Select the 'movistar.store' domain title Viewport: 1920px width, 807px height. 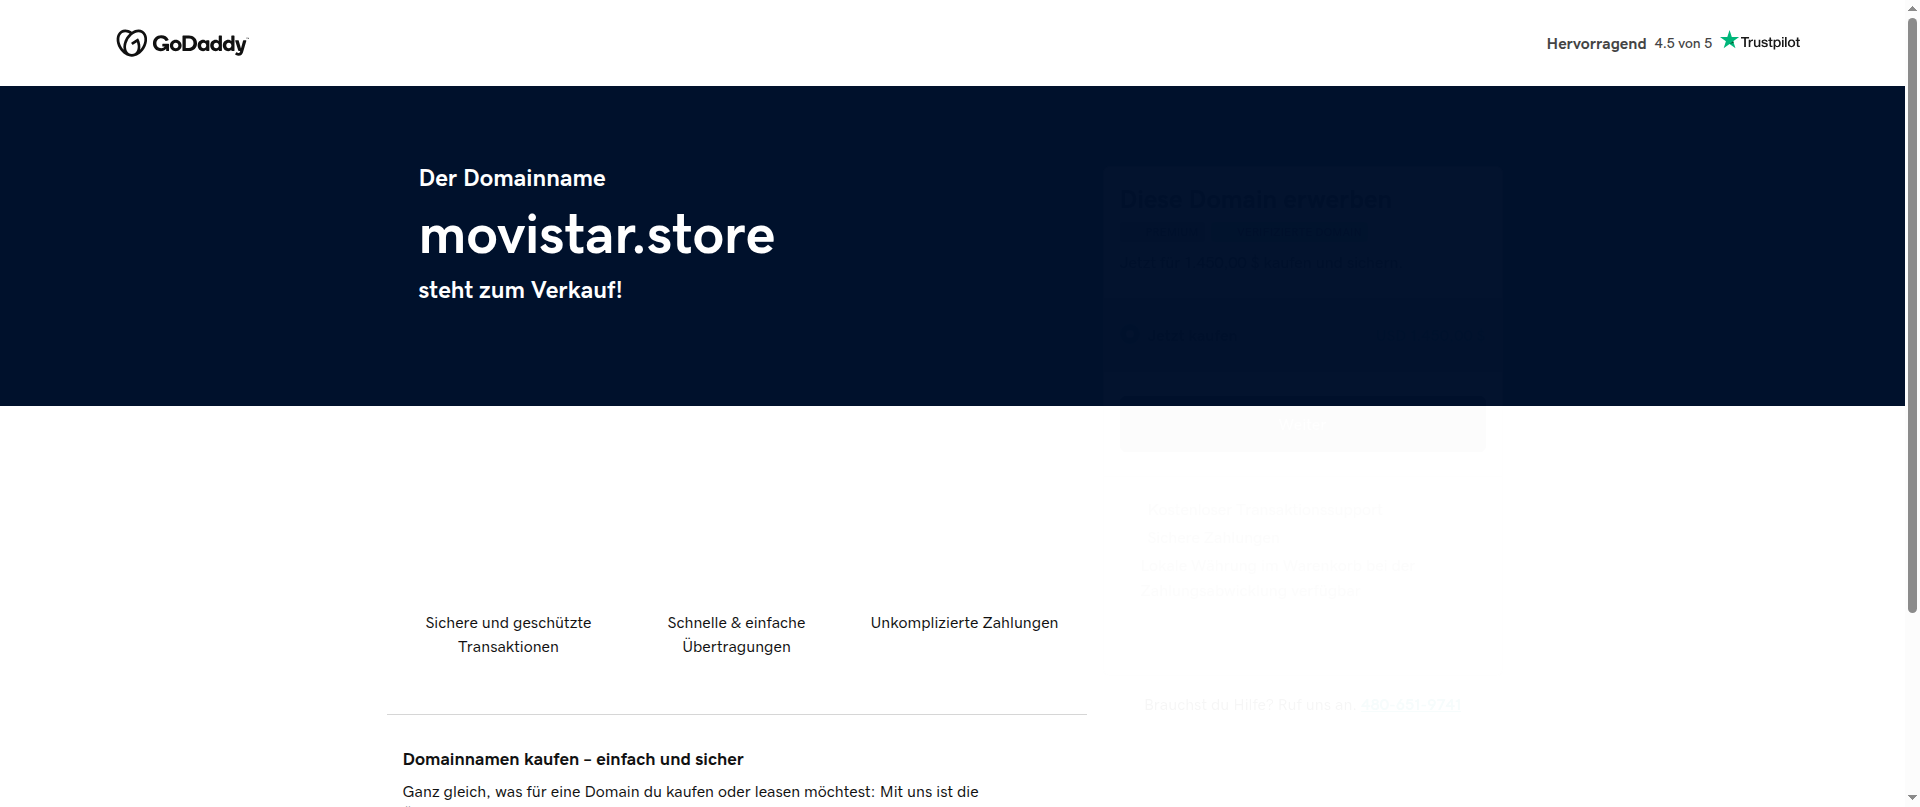[597, 235]
